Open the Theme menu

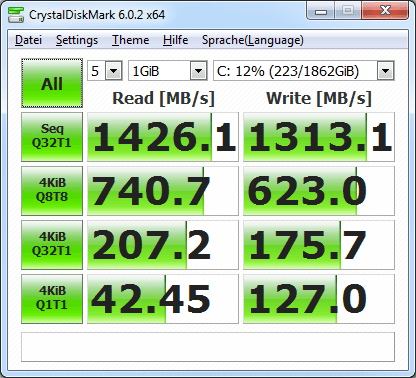click(x=130, y=40)
